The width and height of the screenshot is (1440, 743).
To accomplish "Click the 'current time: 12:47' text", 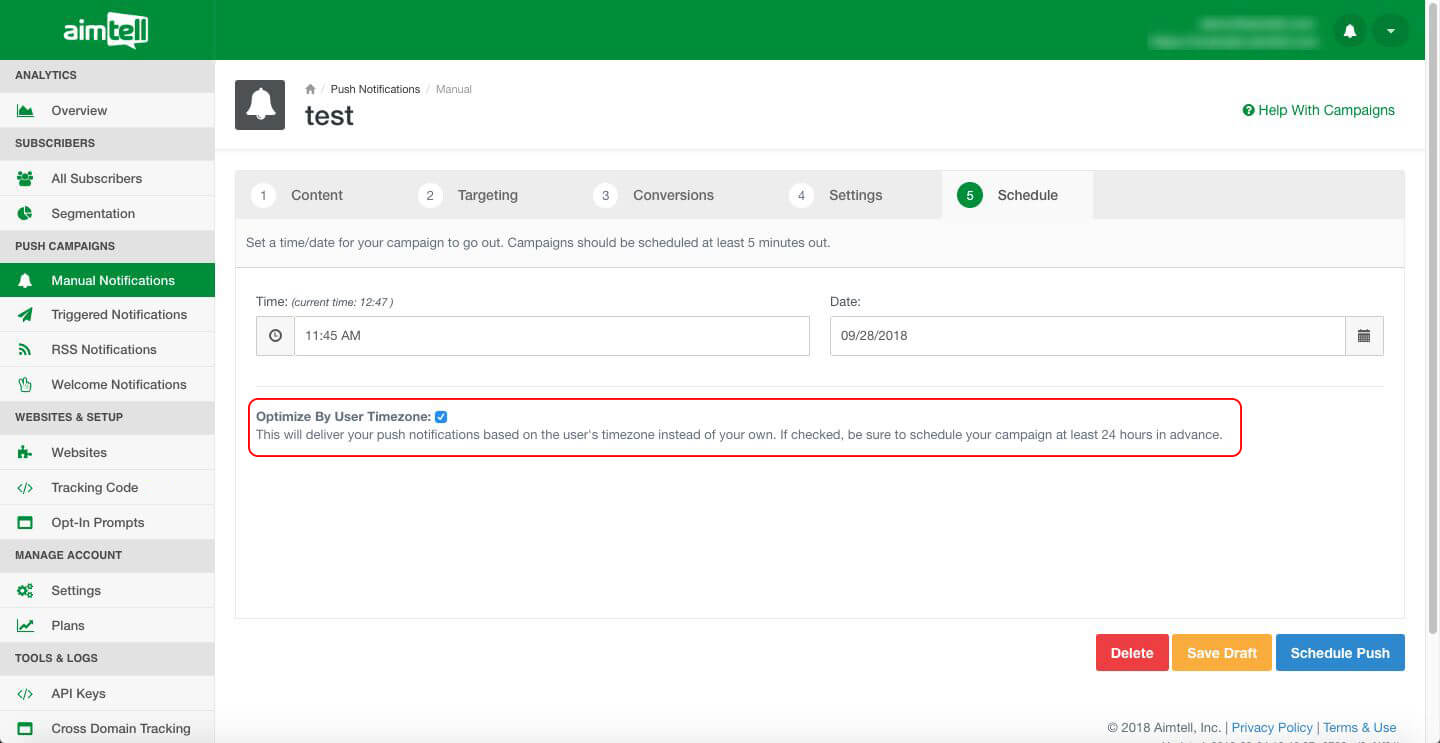I will pos(342,302).
